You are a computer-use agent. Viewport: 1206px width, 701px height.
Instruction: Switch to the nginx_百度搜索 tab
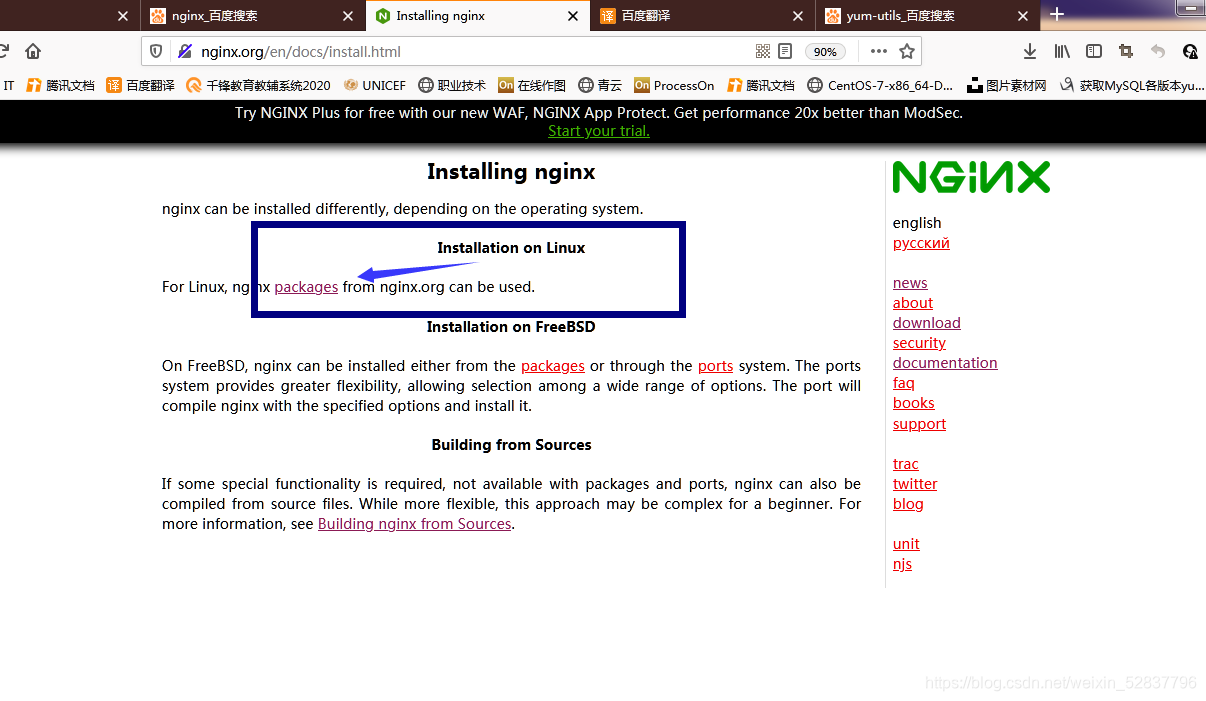tap(253, 16)
